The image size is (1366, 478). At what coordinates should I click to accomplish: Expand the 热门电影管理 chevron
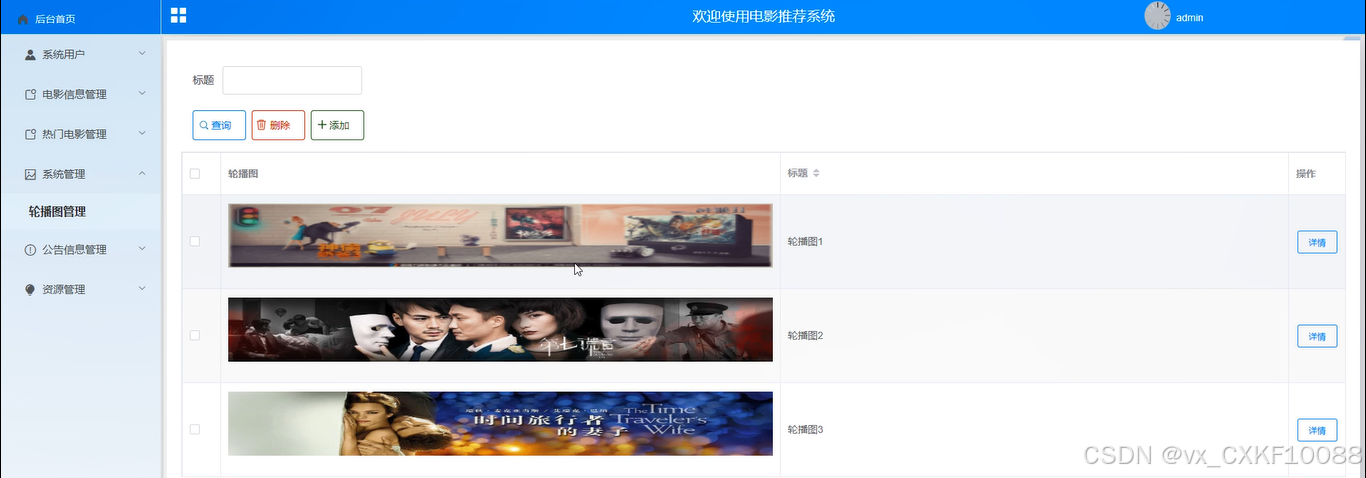click(x=142, y=133)
